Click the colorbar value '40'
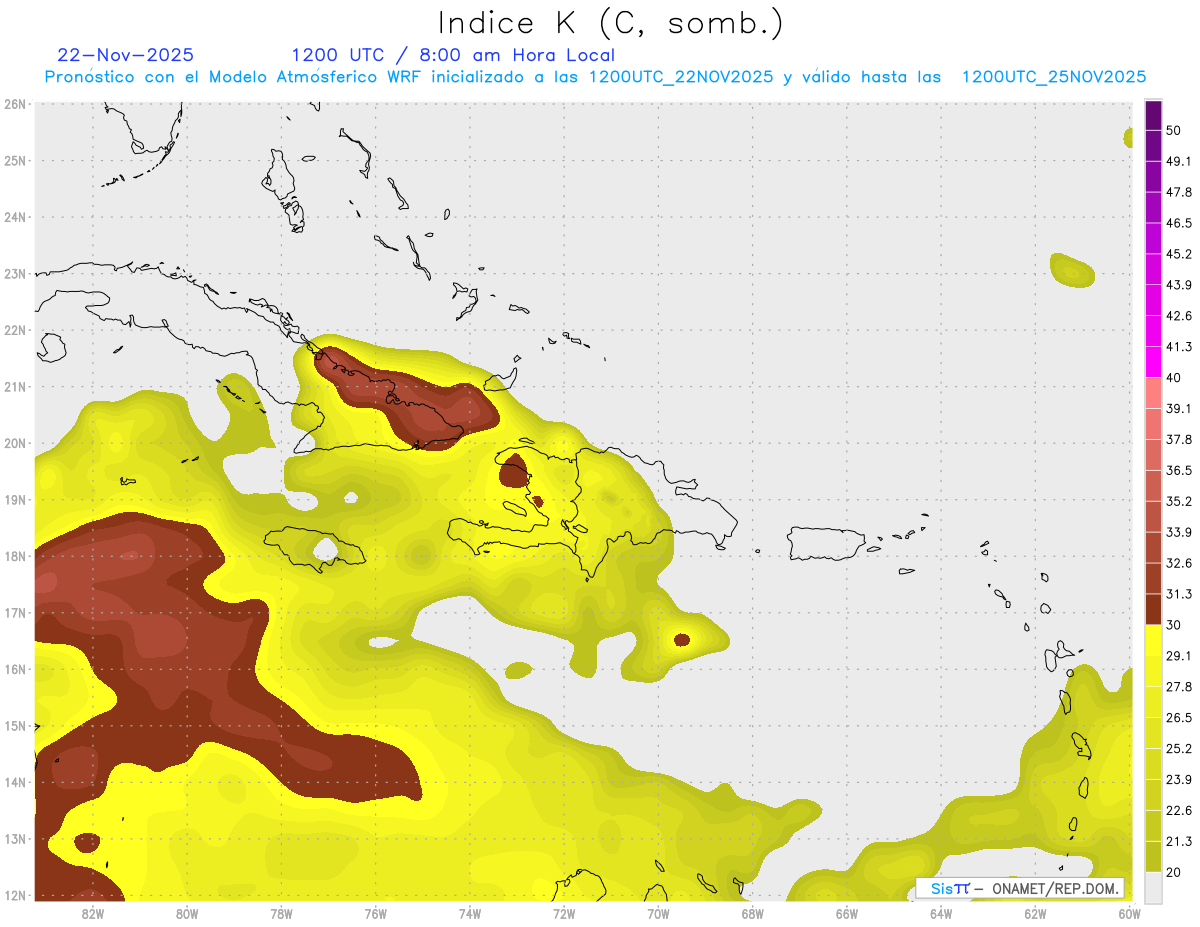The width and height of the screenshot is (1200, 927). (1174, 377)
